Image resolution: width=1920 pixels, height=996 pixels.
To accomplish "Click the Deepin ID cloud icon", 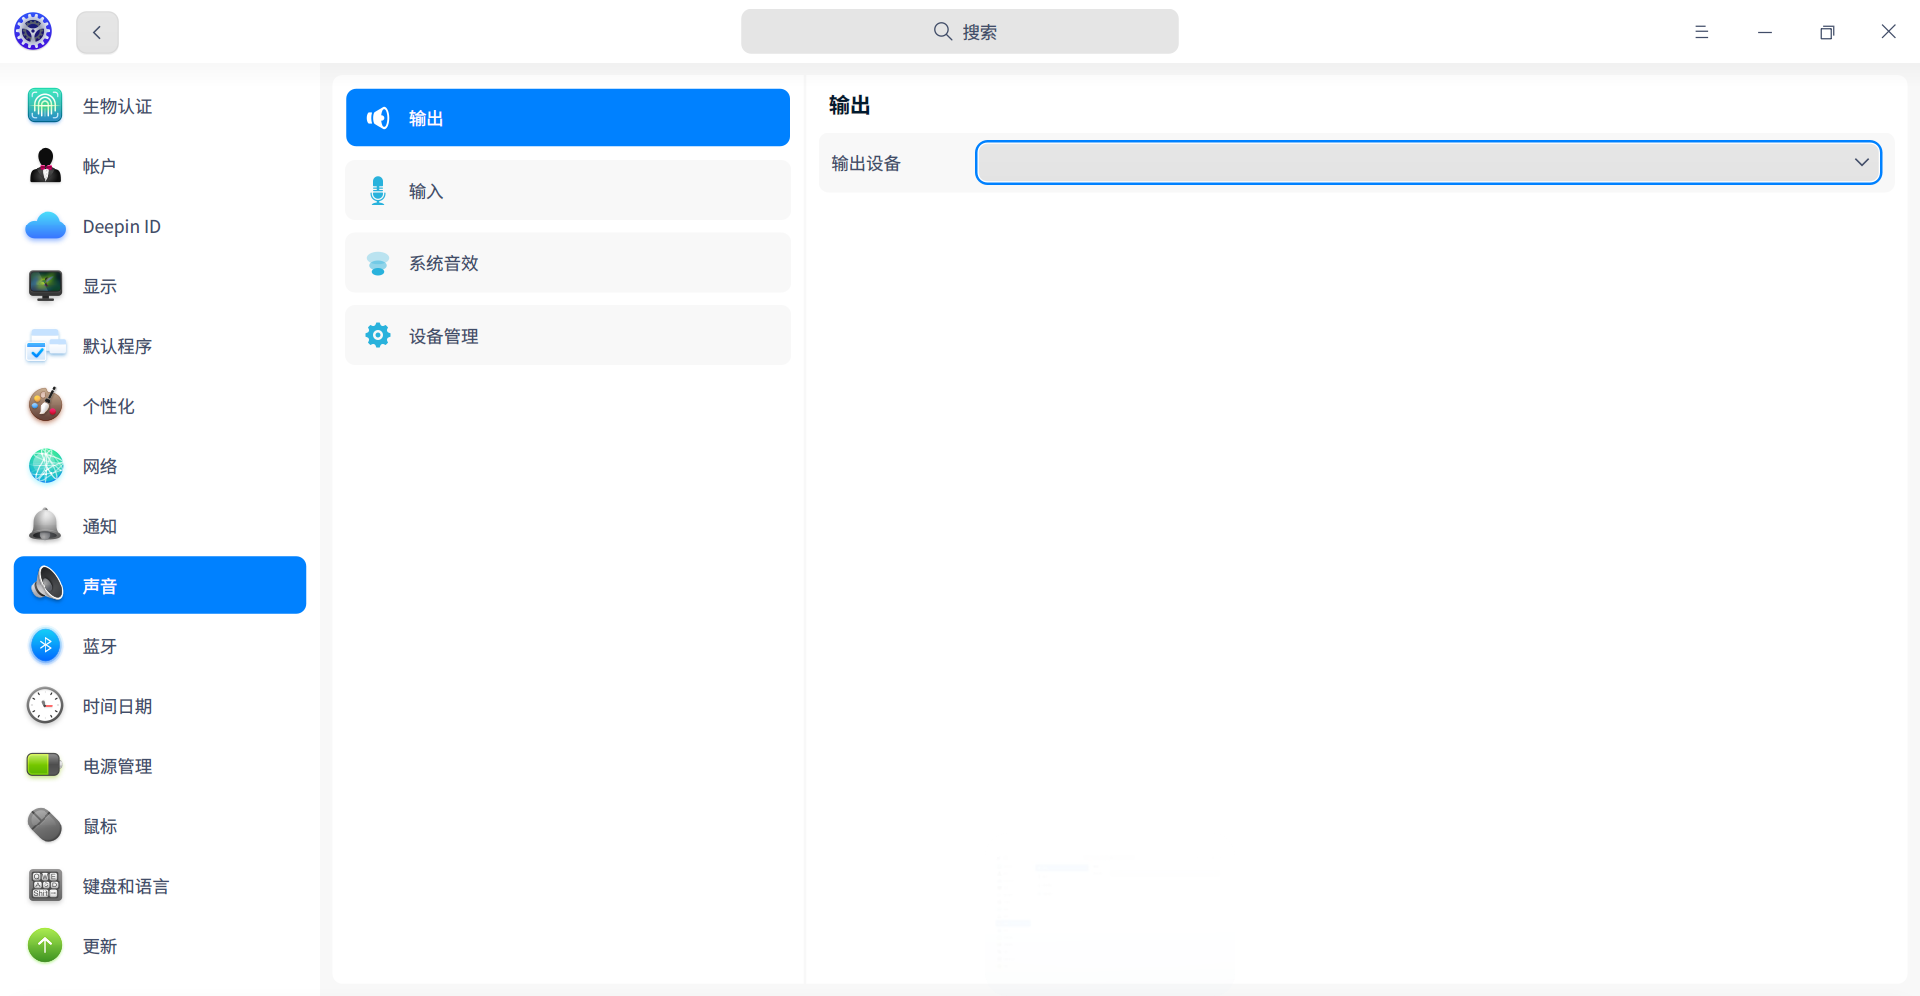I will coord(45,226).
